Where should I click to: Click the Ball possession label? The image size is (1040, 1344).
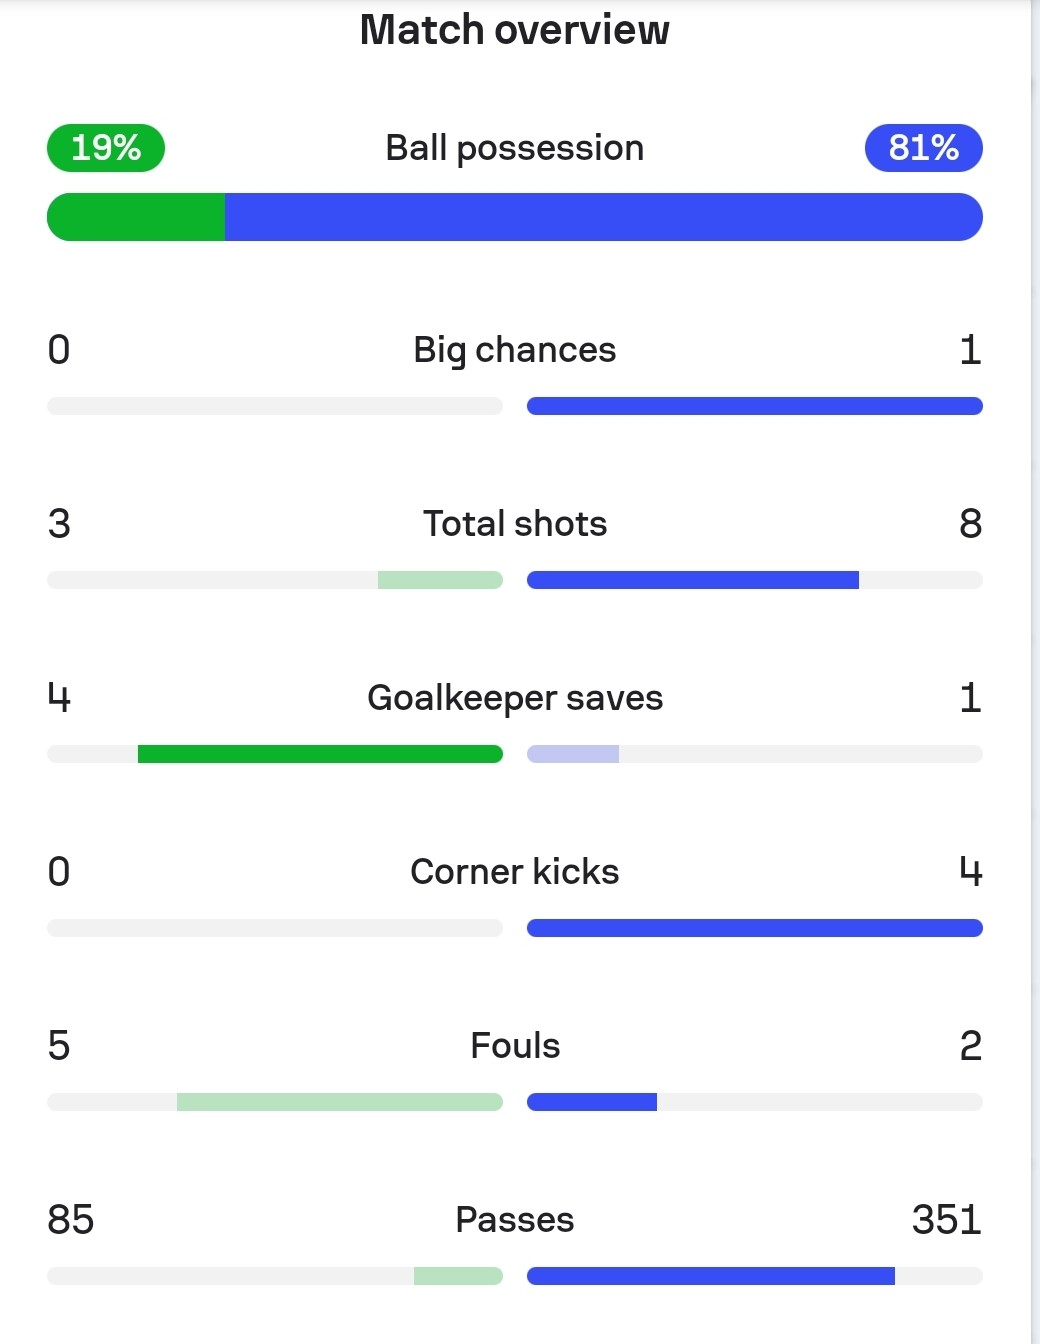click(x=514, y=148)
